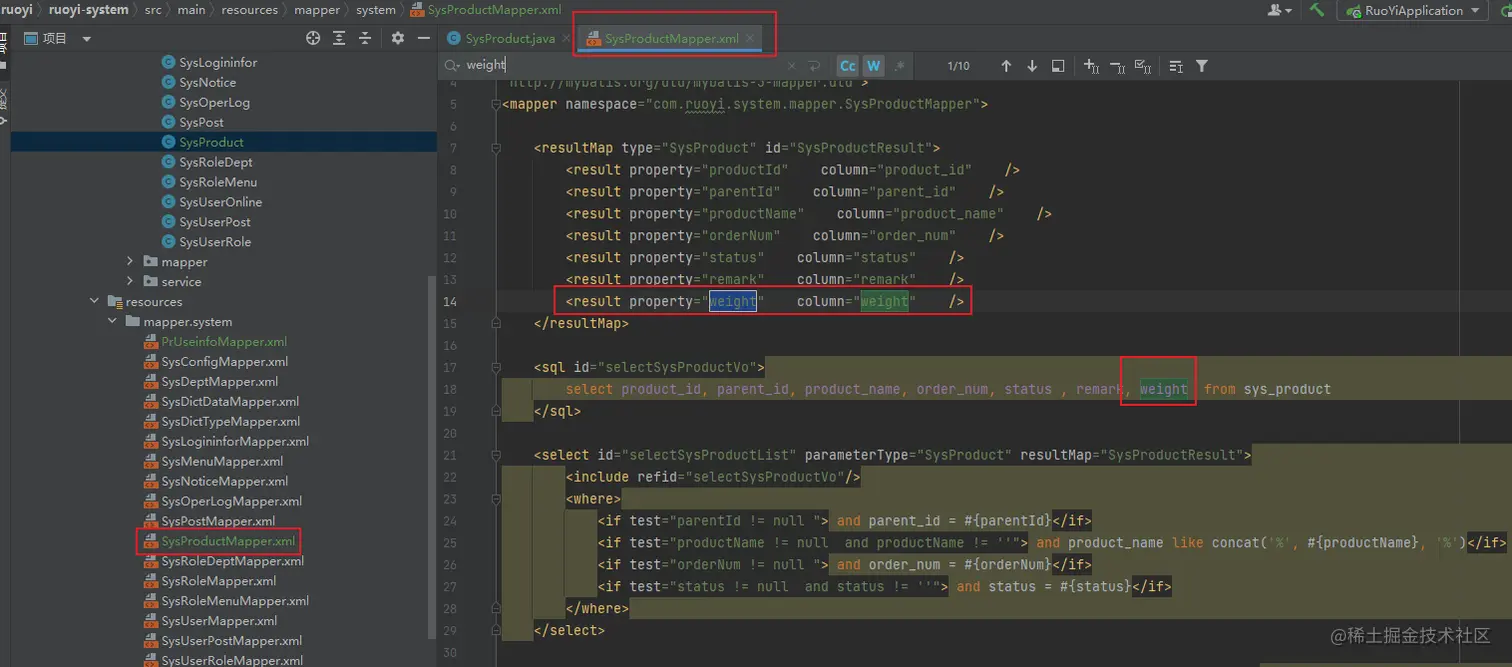Click the locate/select opened file target icon
Viewport: 1512px width, 667px height.
[x=313, y=38]
